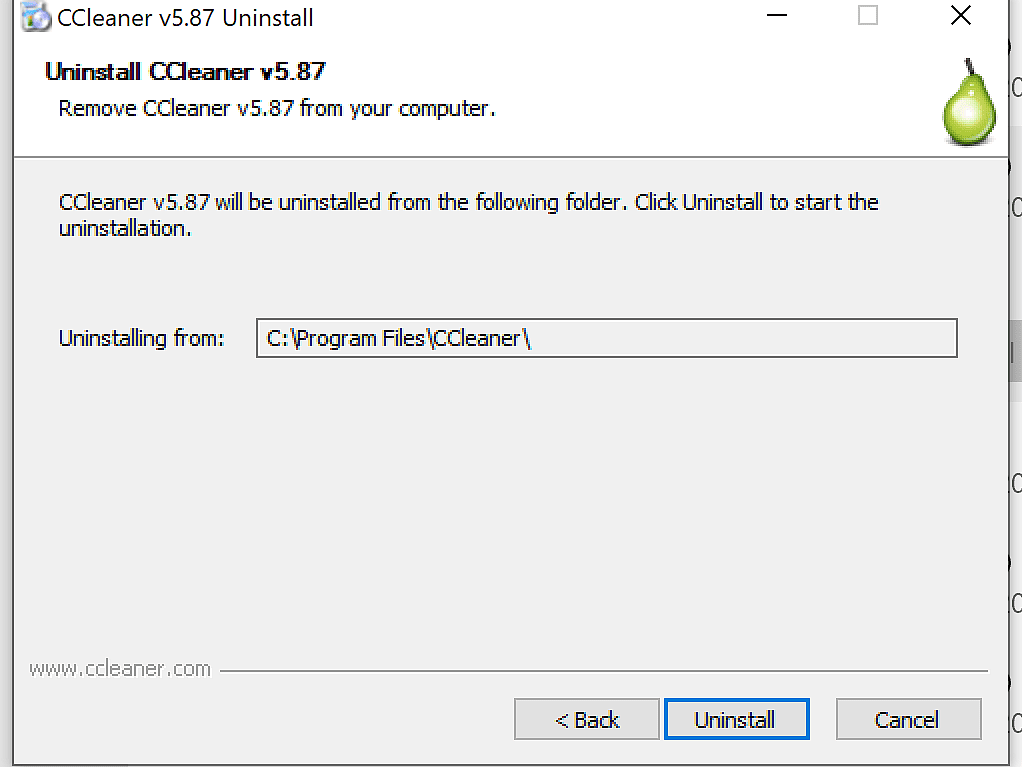Click the Uninstall button to start removal
1022x767 pixels.
point(736,719)
